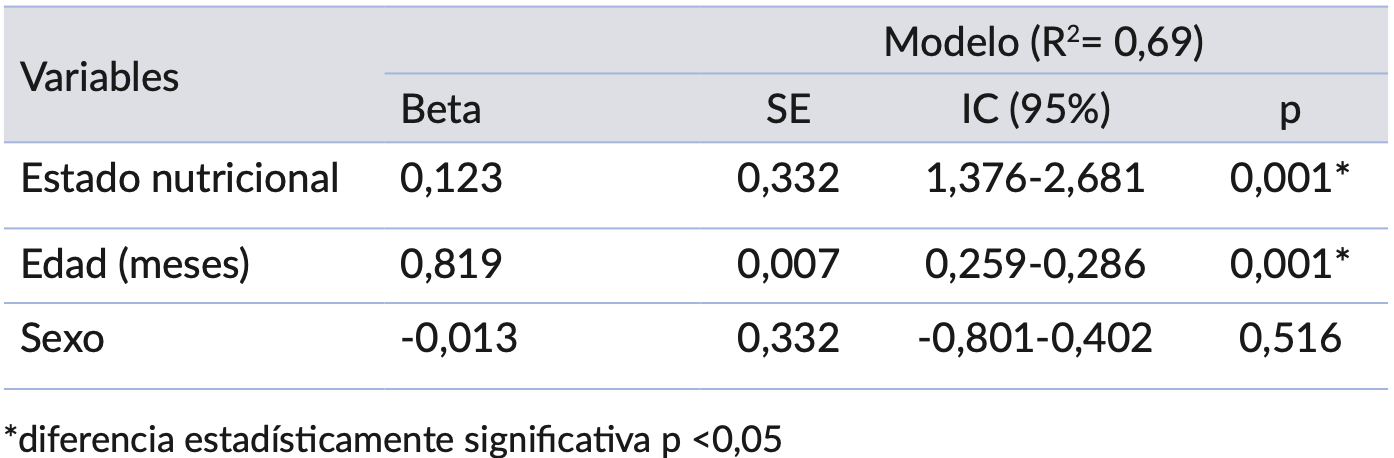Select the interval 1,376-2,681
The height and width of the screenshot is (458, 1394).
coord(1036,179)
